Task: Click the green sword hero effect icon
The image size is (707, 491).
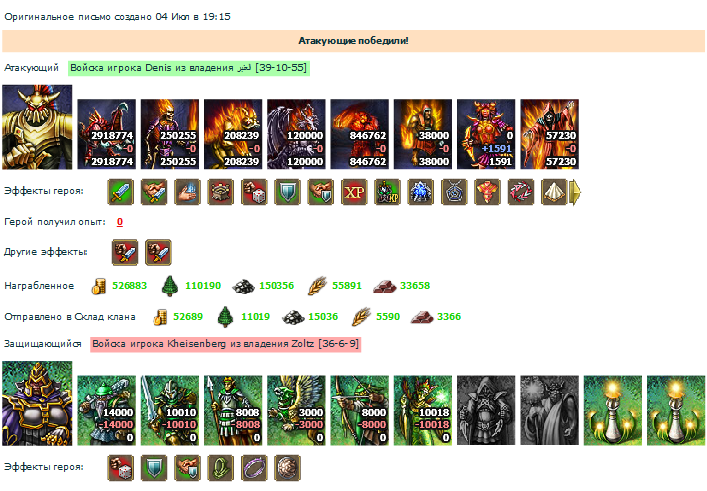Action: (x=120, y=192)
